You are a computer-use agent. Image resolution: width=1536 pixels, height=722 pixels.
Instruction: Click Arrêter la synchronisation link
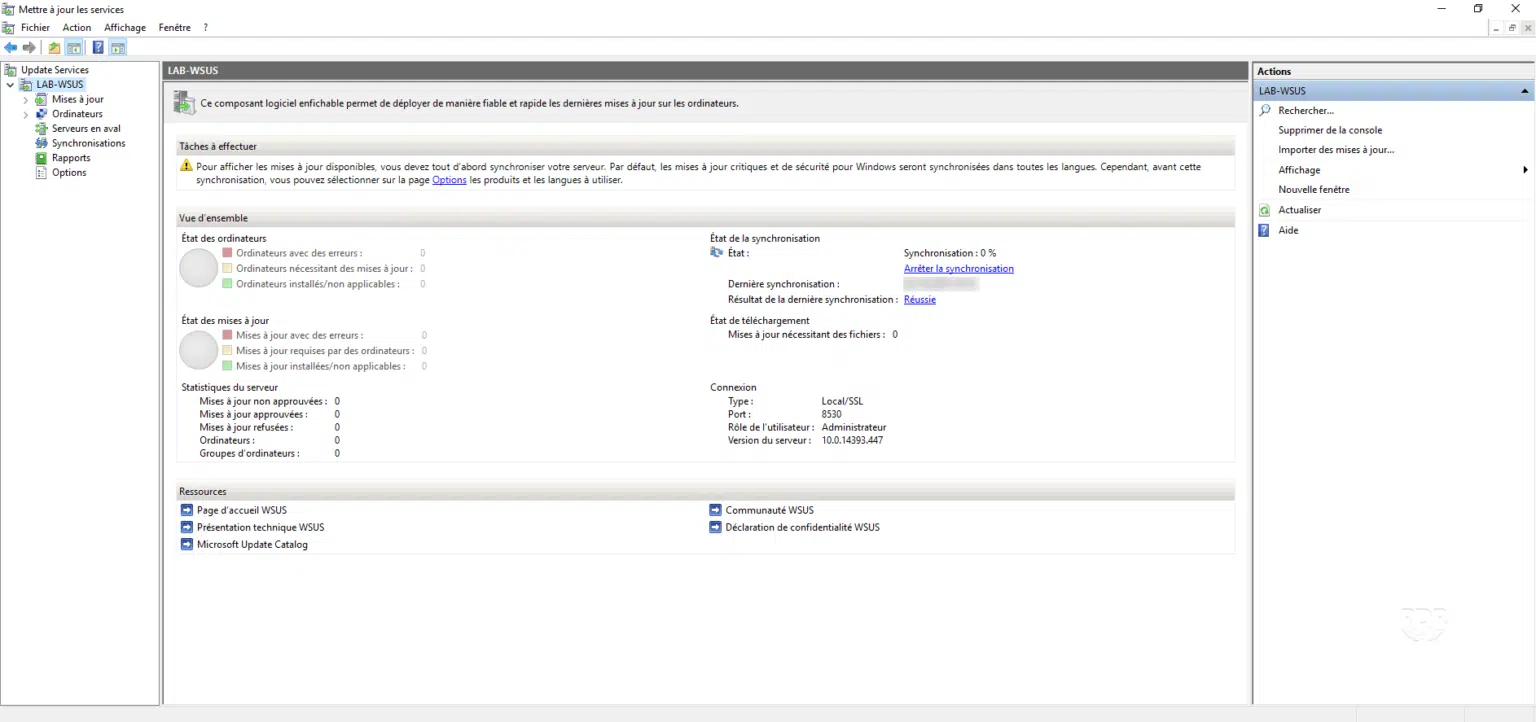959,269
